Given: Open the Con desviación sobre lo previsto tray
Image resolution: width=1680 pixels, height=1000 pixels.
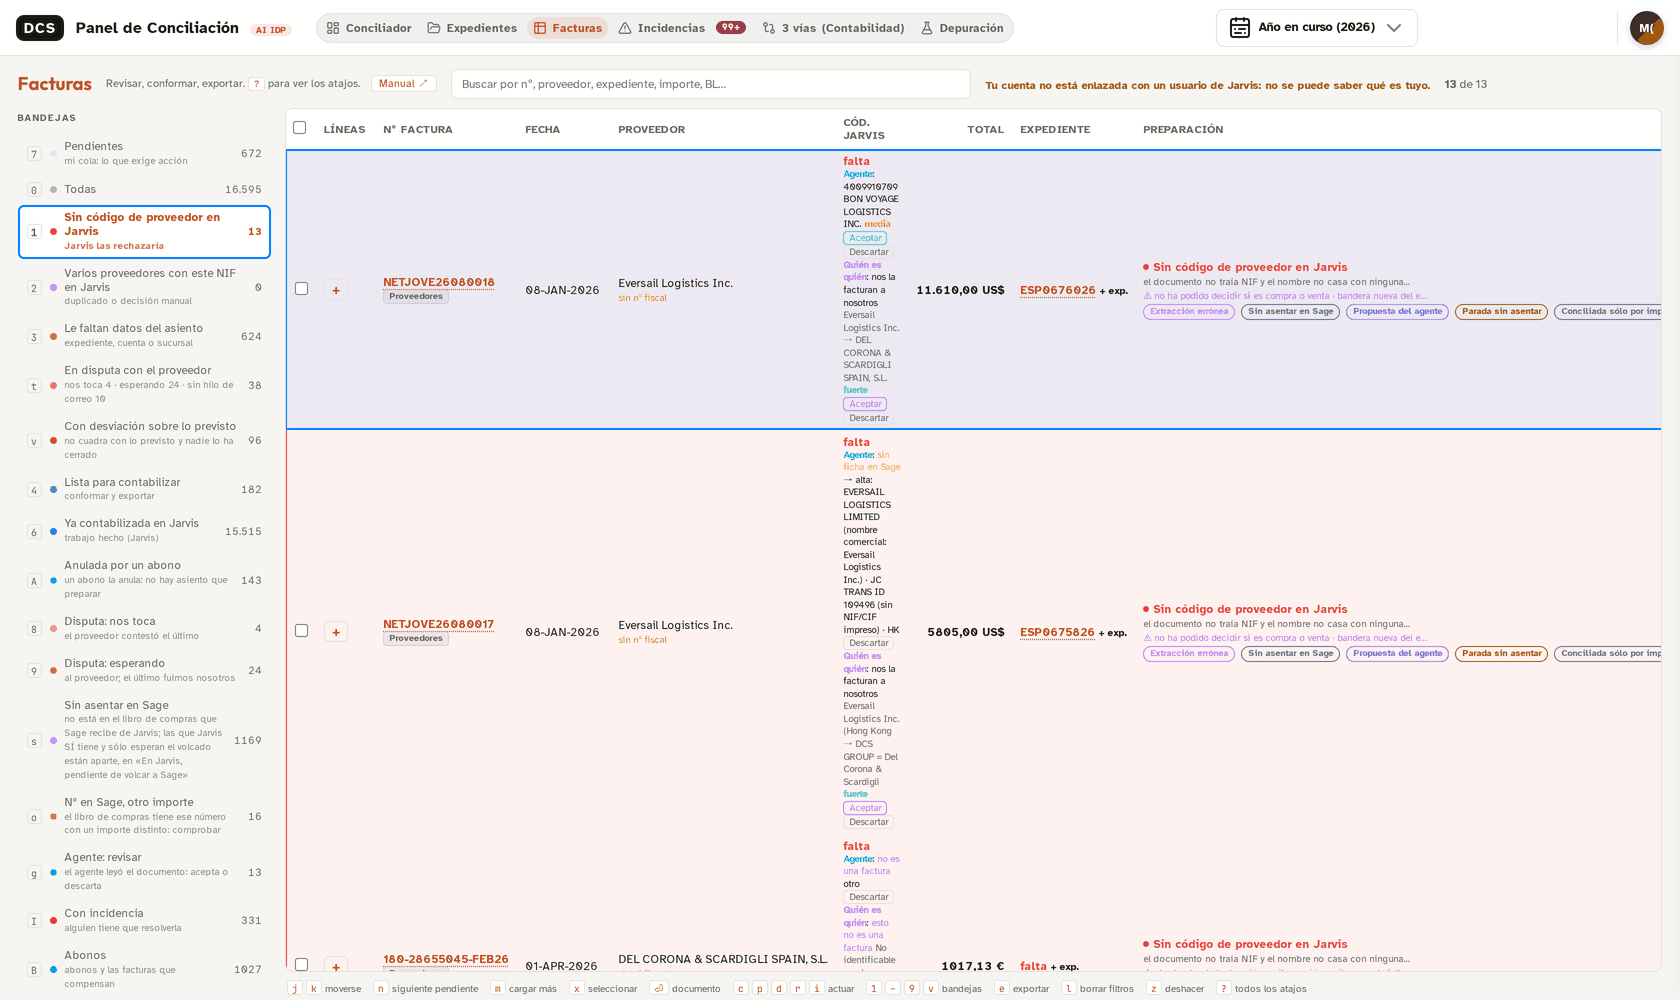Looking at the screenshot, I should (x=144, y=441).
